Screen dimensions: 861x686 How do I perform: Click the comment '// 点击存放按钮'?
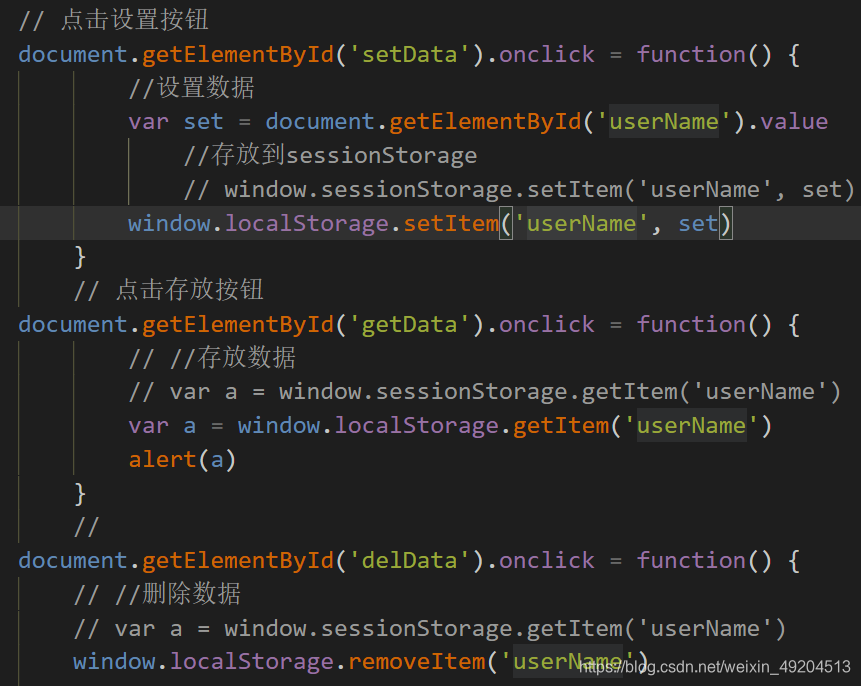(169, 290)
